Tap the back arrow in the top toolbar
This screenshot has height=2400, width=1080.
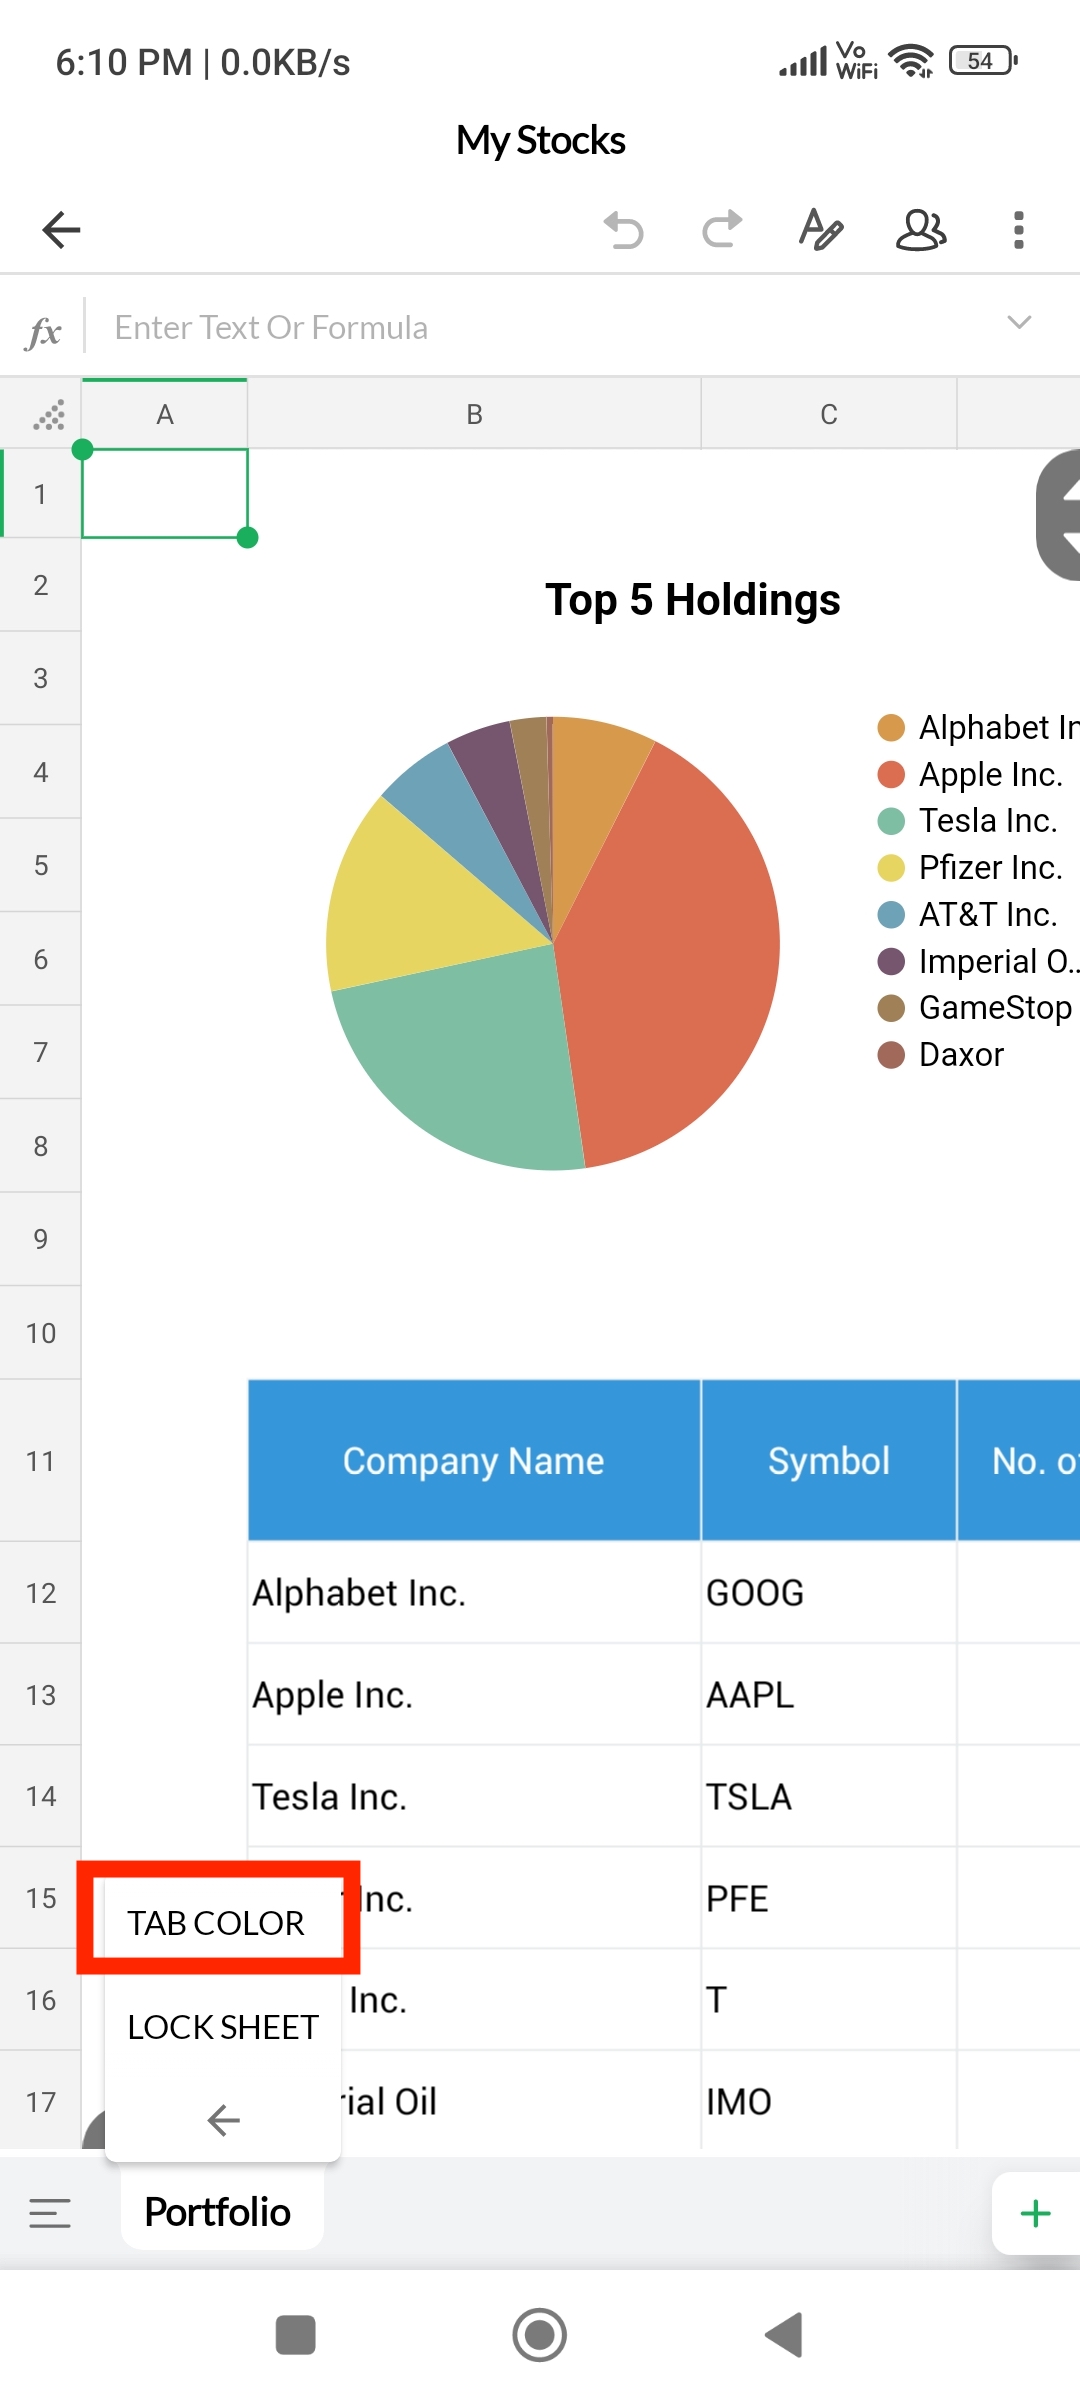(62, 230)
